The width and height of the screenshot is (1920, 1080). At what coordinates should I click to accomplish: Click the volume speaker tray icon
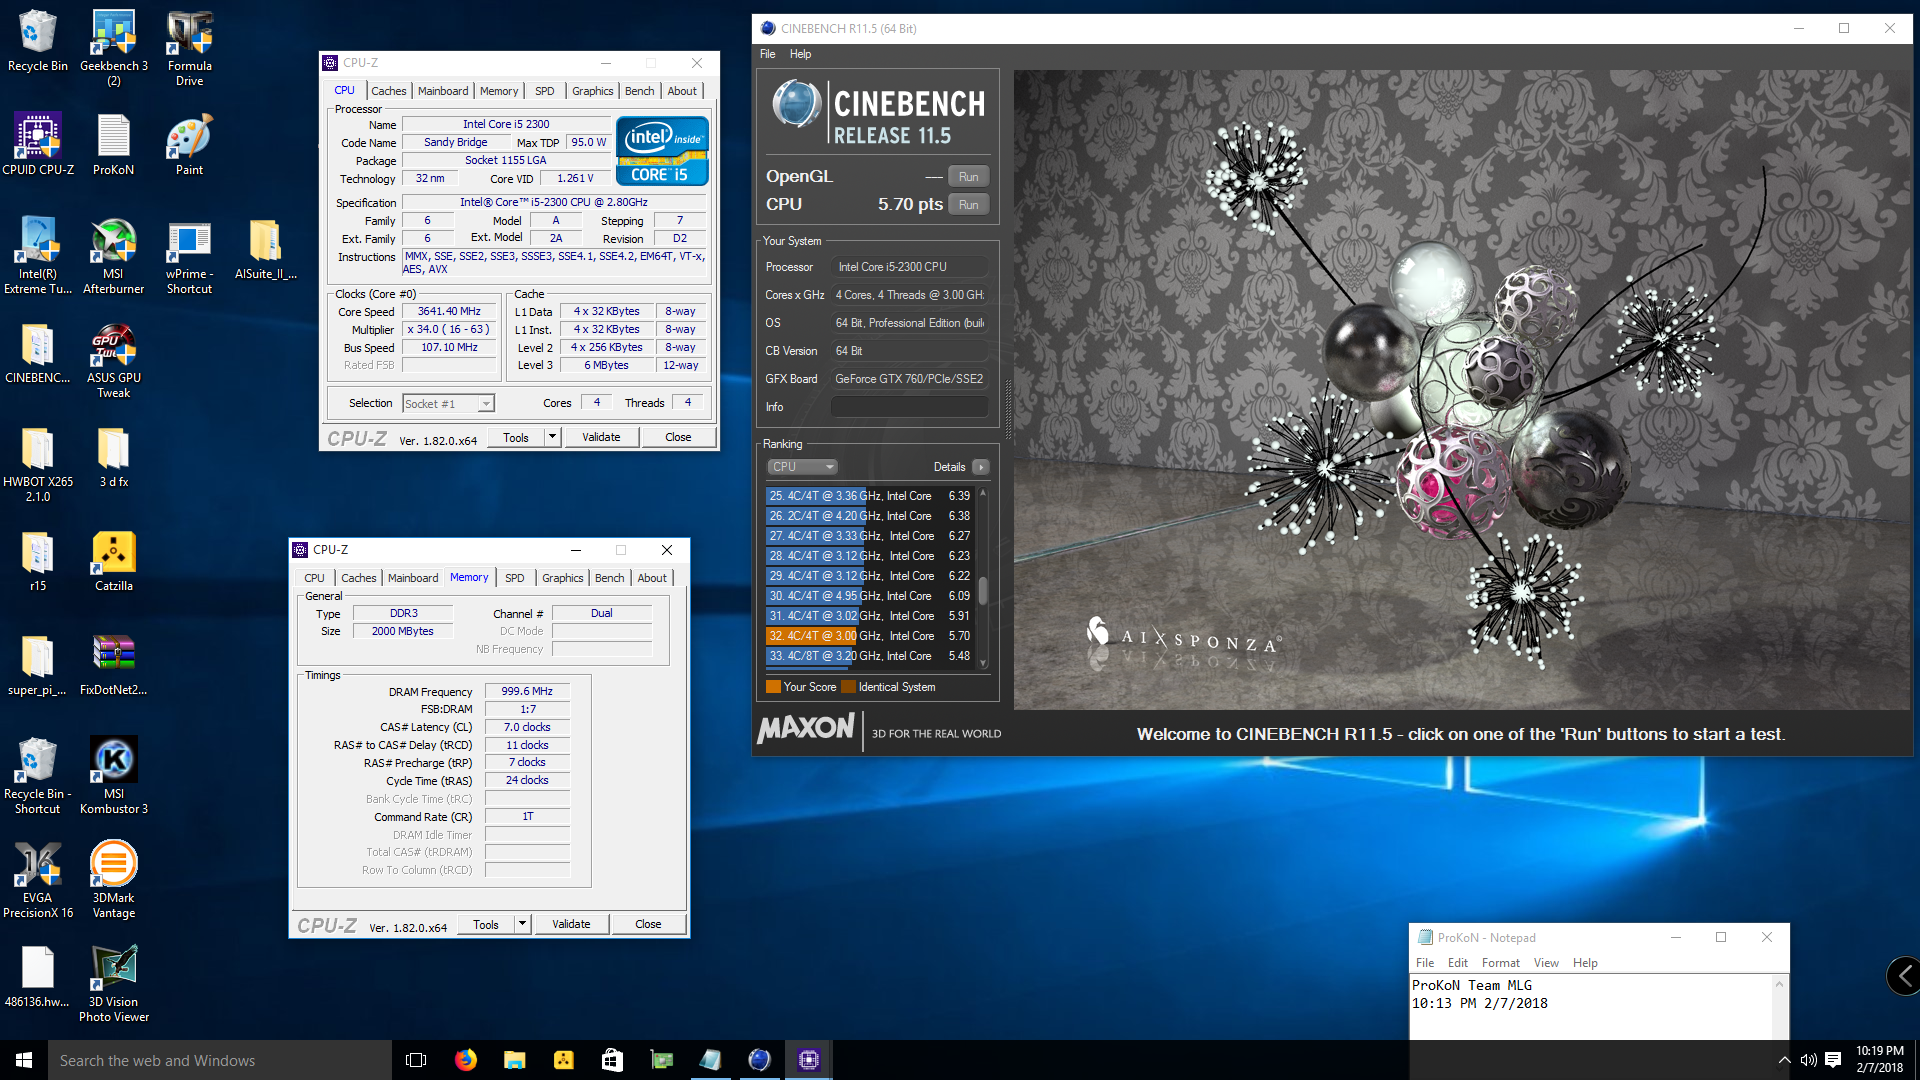click(x=1808, y=1060)
